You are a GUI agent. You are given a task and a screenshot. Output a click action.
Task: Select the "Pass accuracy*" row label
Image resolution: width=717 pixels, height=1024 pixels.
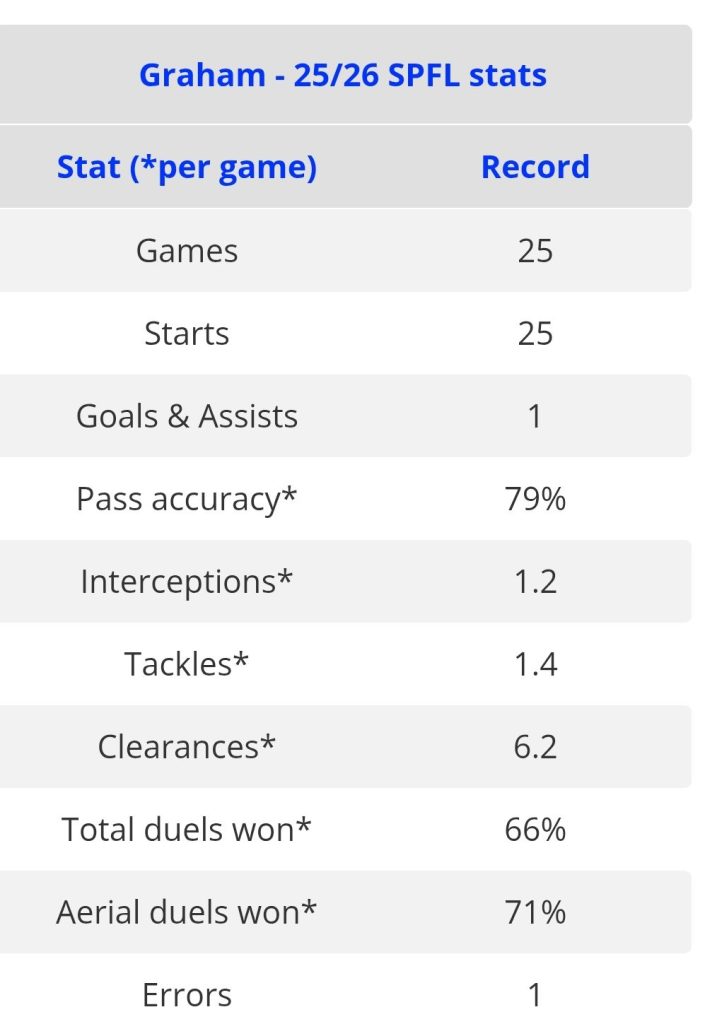[x=187, y=499]
